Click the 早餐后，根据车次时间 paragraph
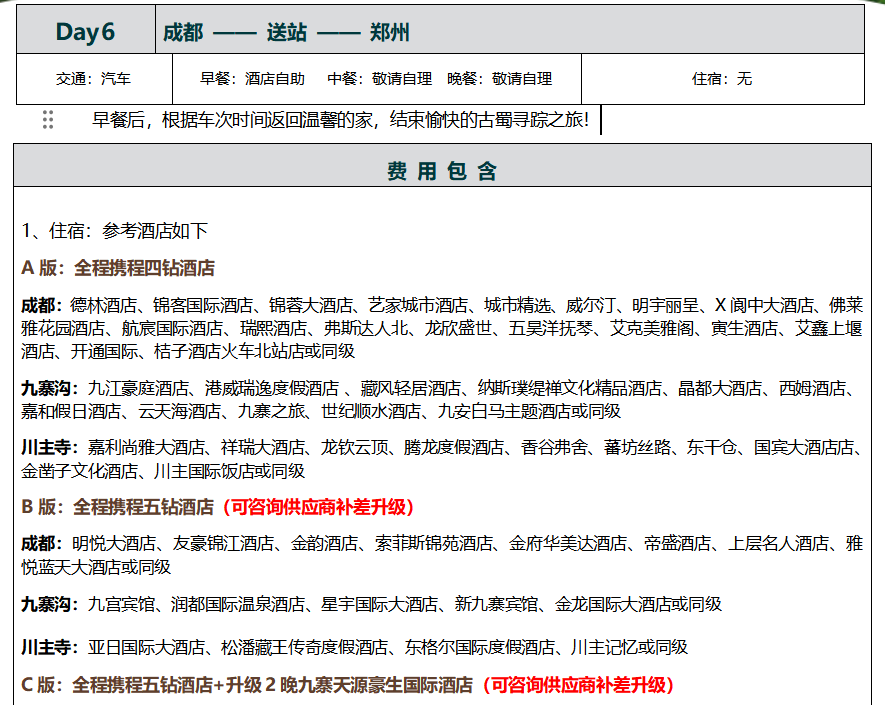Image resolution: width=885 pixels, height=705 pixels. [340, 120]
